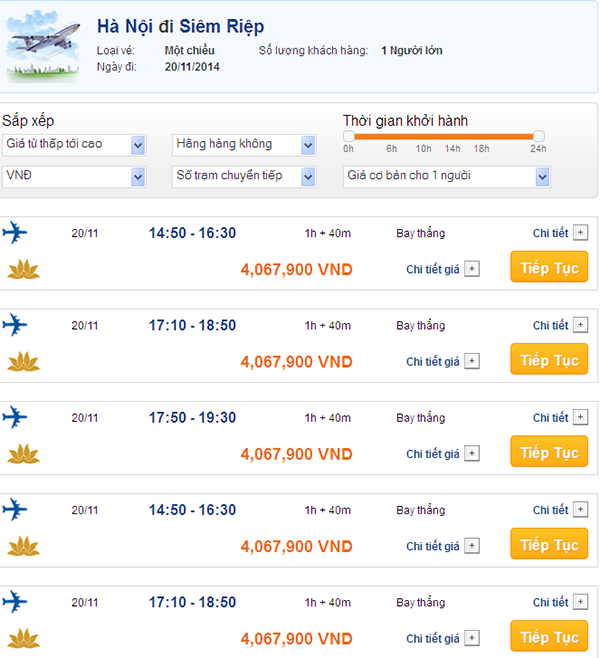The height and width of the screenshot is (658, 600).
Task: Click the airplane icon of the 17:50 flight
Action: click(x=15, y=417)
